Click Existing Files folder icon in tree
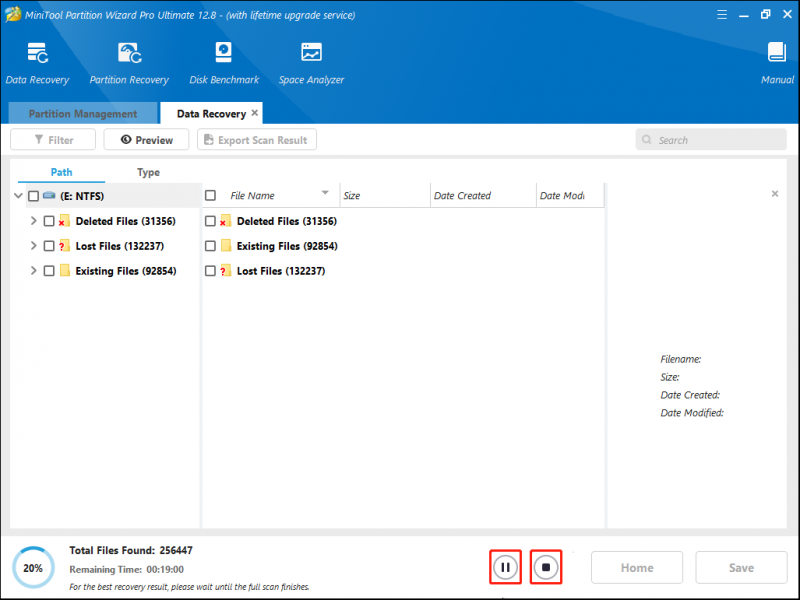Image resolution: width=800 pixels, height=600 pixels. click(x=65, y=270)
